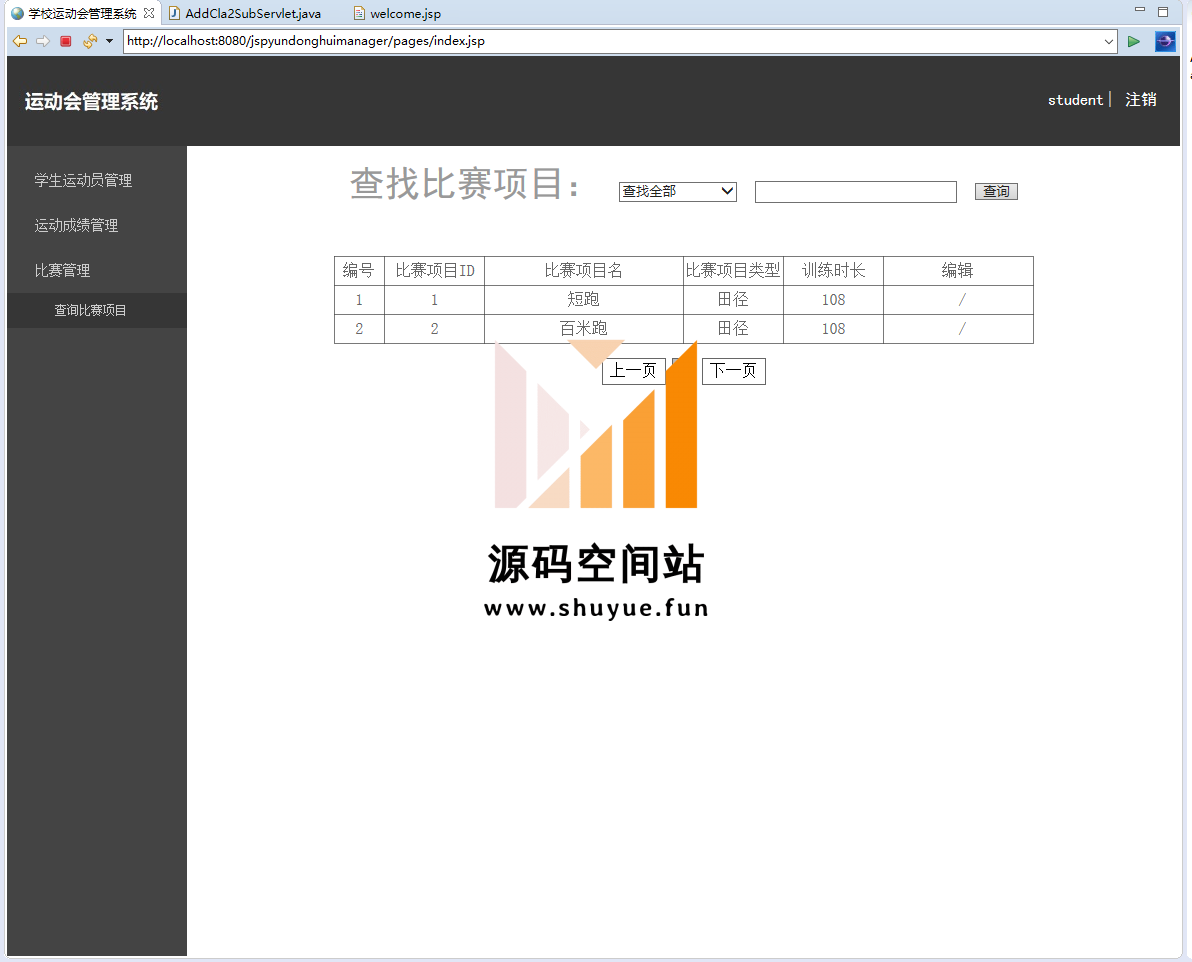Click 编辑 column header
Screen dimensions: 1192x962
pyautogui.click(x=958, y=271)
